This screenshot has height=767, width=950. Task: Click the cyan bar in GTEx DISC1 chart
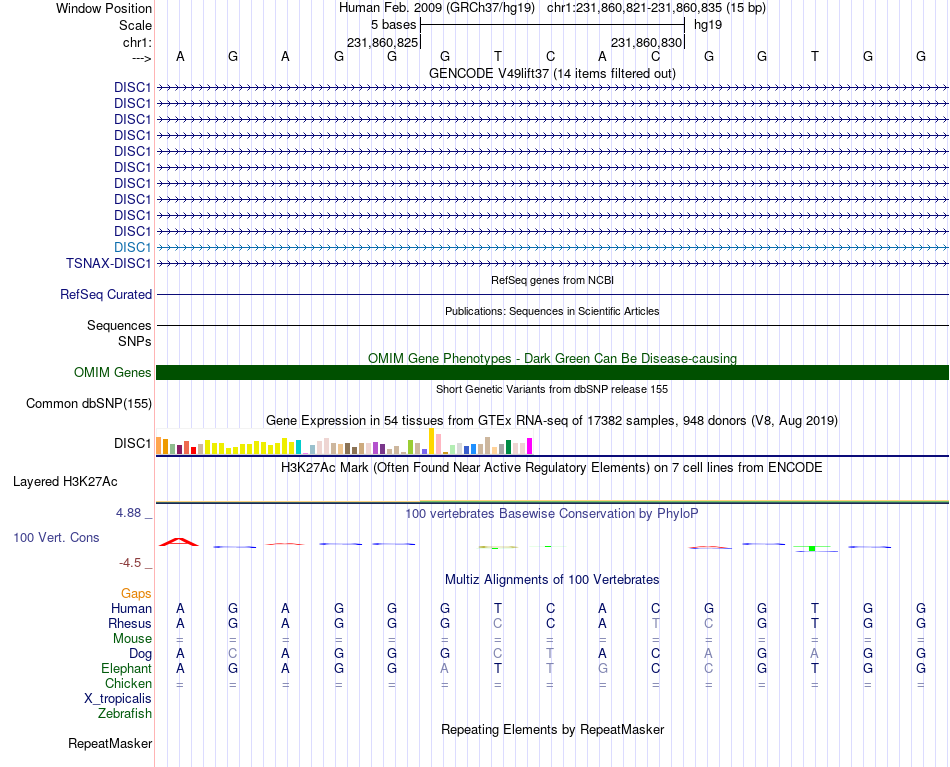pos(299,447)
